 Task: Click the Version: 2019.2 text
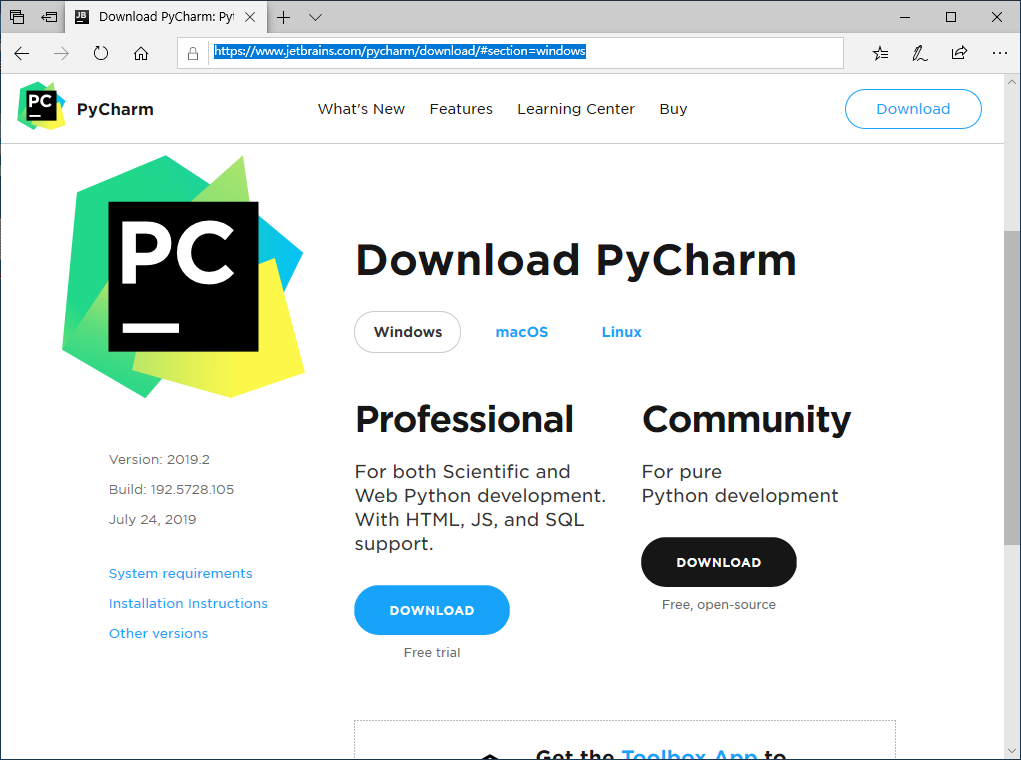coord(160,460)
